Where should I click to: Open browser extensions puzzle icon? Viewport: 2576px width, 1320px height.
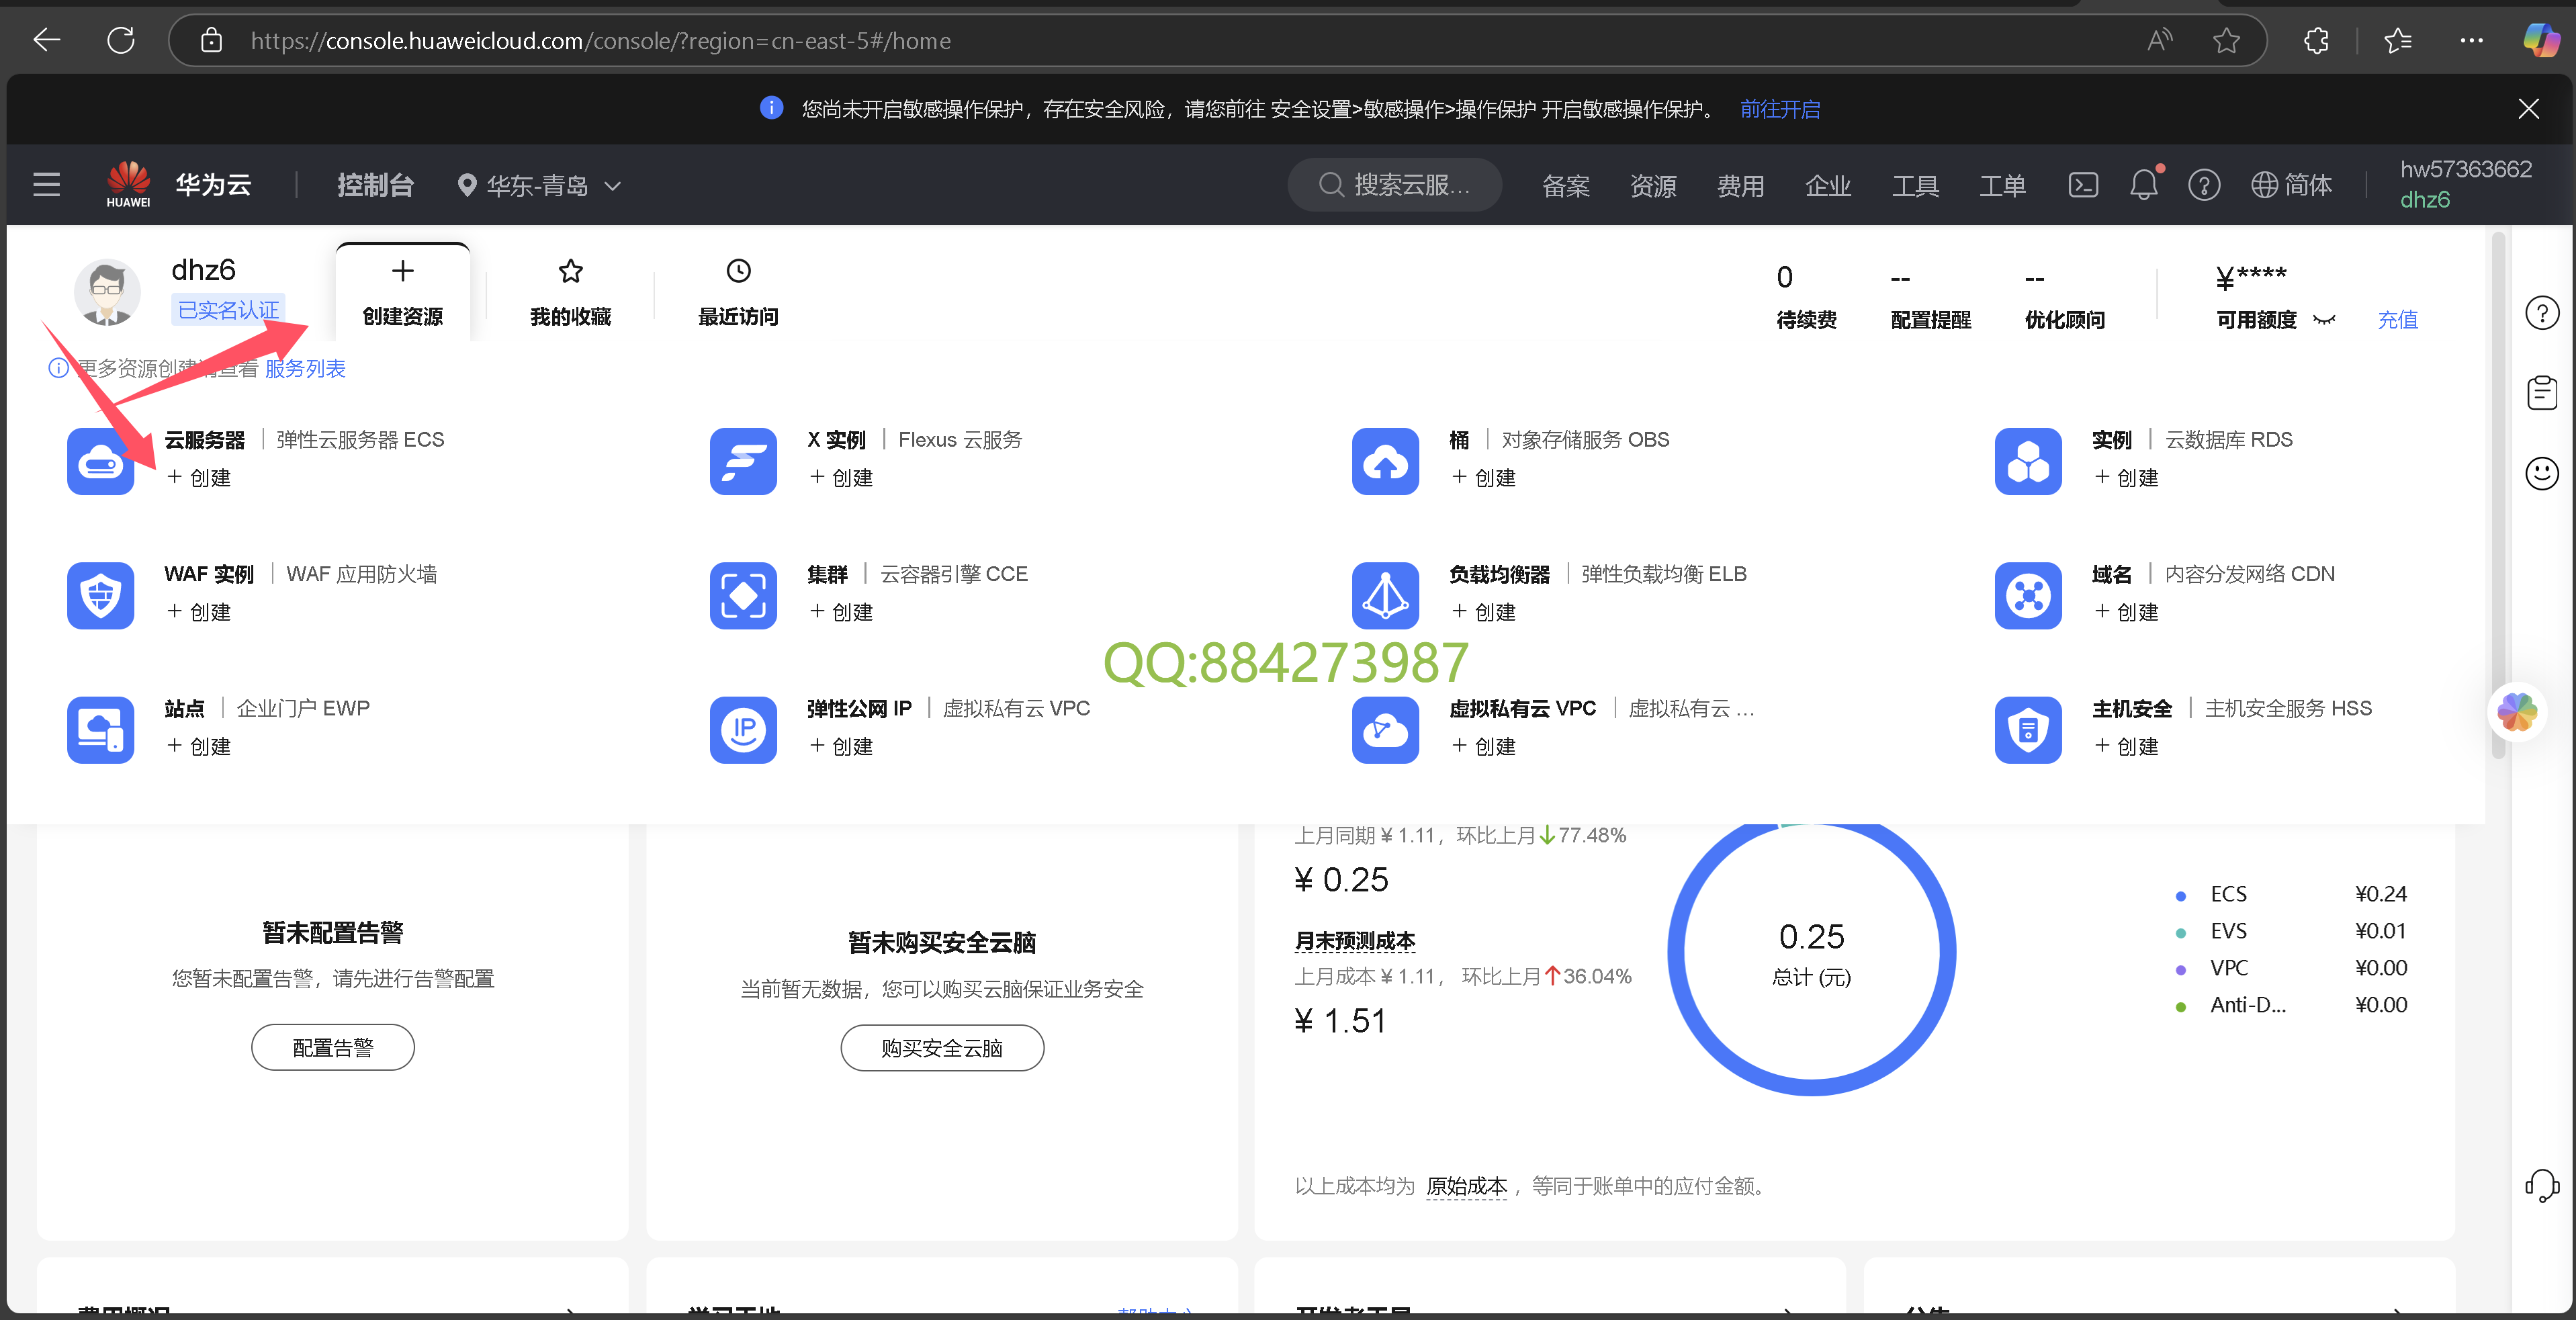click(x=2316, y=41)
